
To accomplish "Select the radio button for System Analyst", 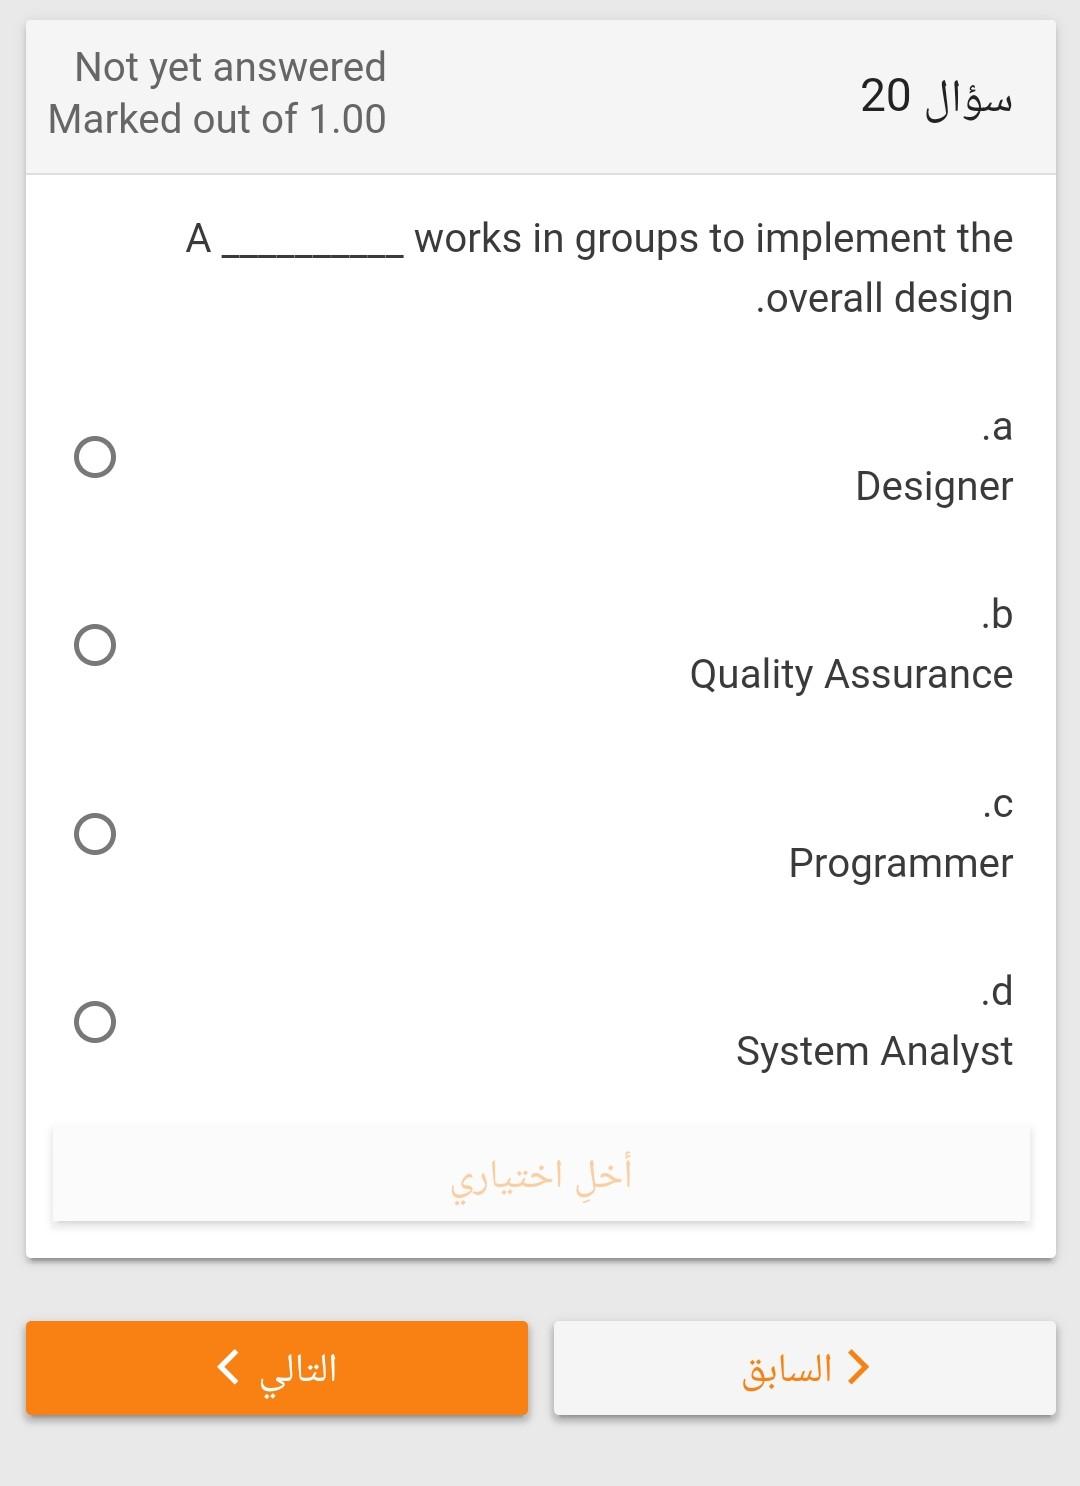I will pyautogui.click(x=95, y=1022).
